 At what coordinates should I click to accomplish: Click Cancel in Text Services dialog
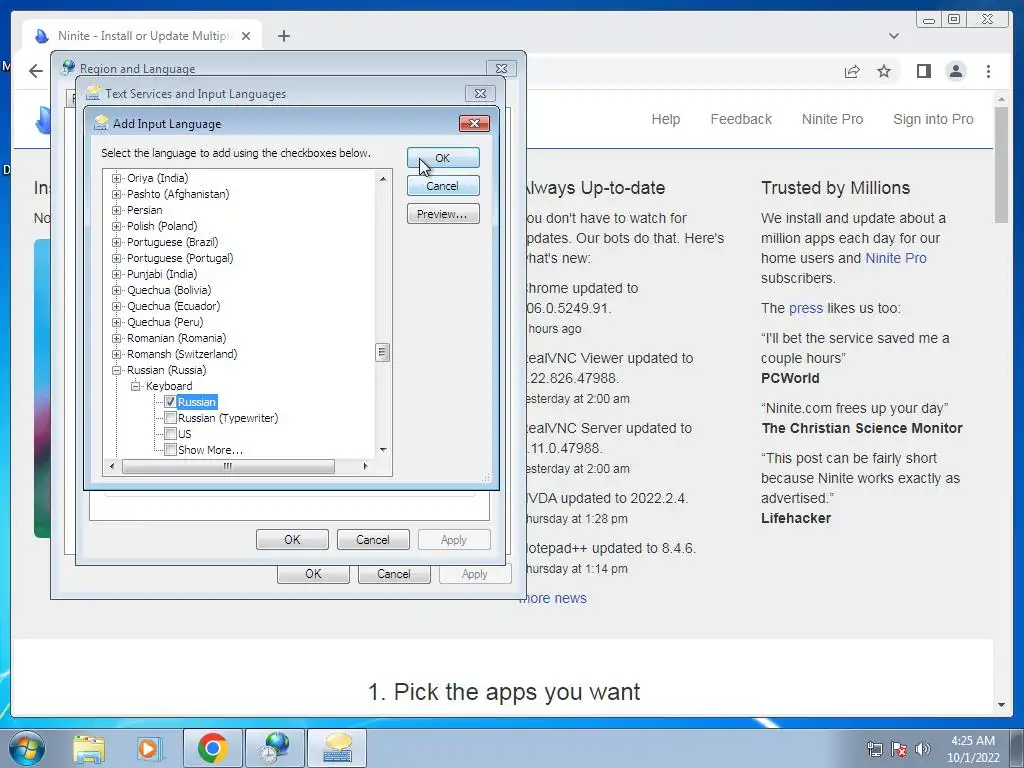click(x=373, y=540)
